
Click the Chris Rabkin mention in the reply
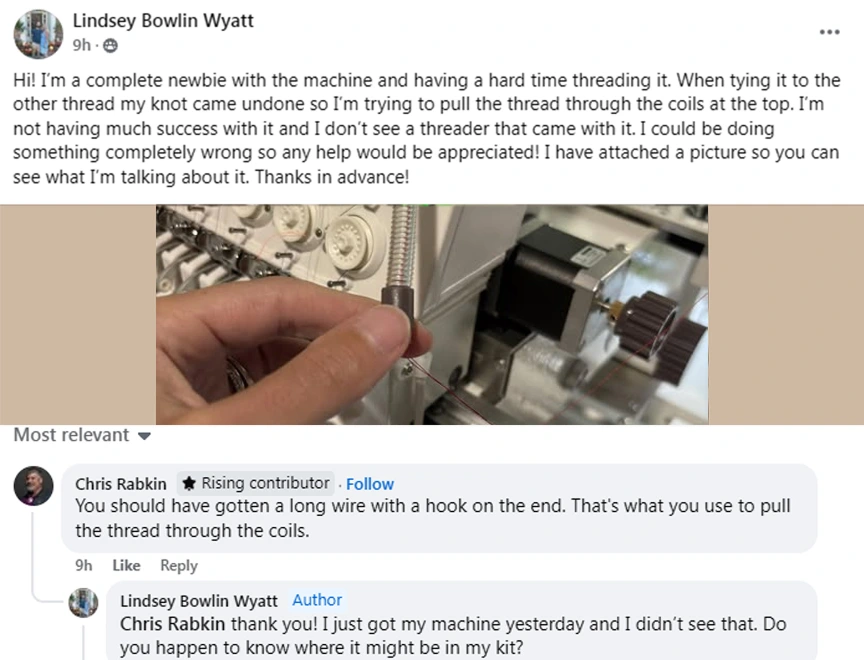pyautogui.click(x=172, y=624)
